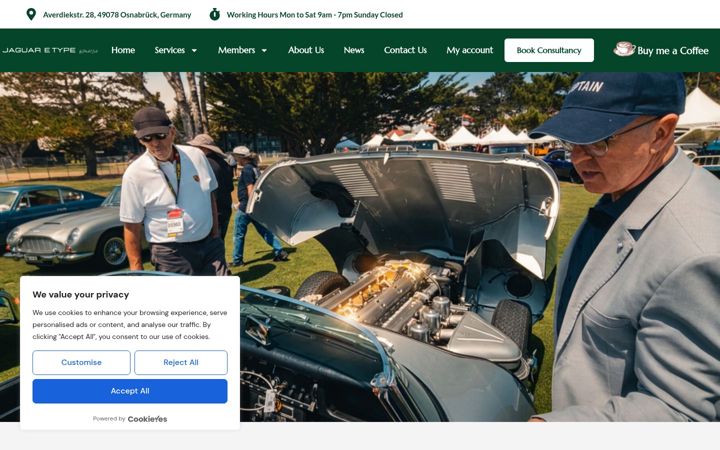Accept all cookies
720x450 pixels.
[x=130, y=391]
